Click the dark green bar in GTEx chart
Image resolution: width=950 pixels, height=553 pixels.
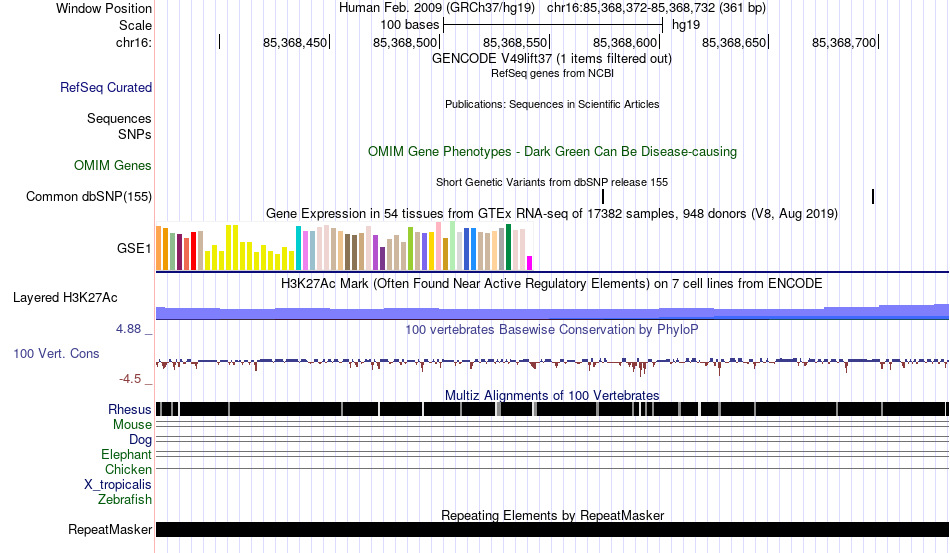[508, 247]
